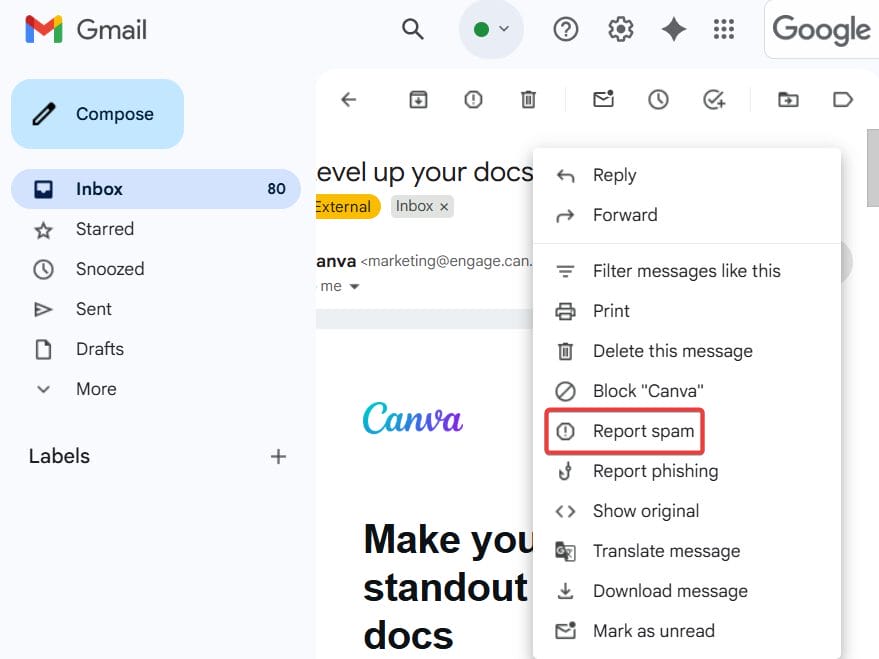Click the Inbox unread count 80
This screenshot has width=879, height=659.
coord(276,189)
